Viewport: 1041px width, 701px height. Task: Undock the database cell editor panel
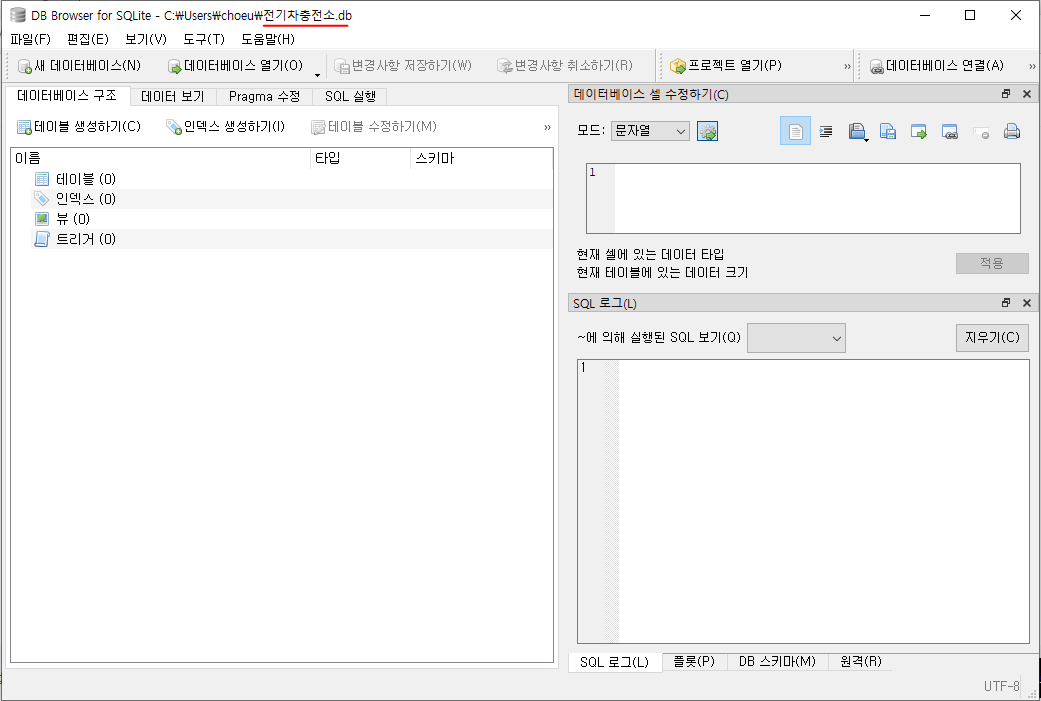point(1006,94)
